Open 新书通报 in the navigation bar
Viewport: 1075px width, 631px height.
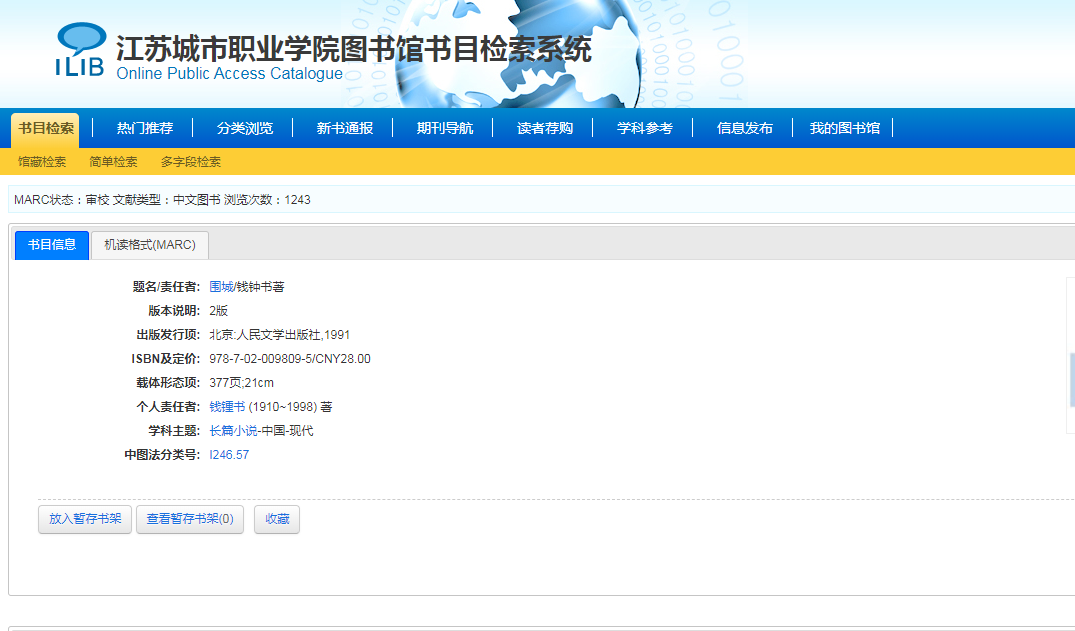[x=345, y=128]
